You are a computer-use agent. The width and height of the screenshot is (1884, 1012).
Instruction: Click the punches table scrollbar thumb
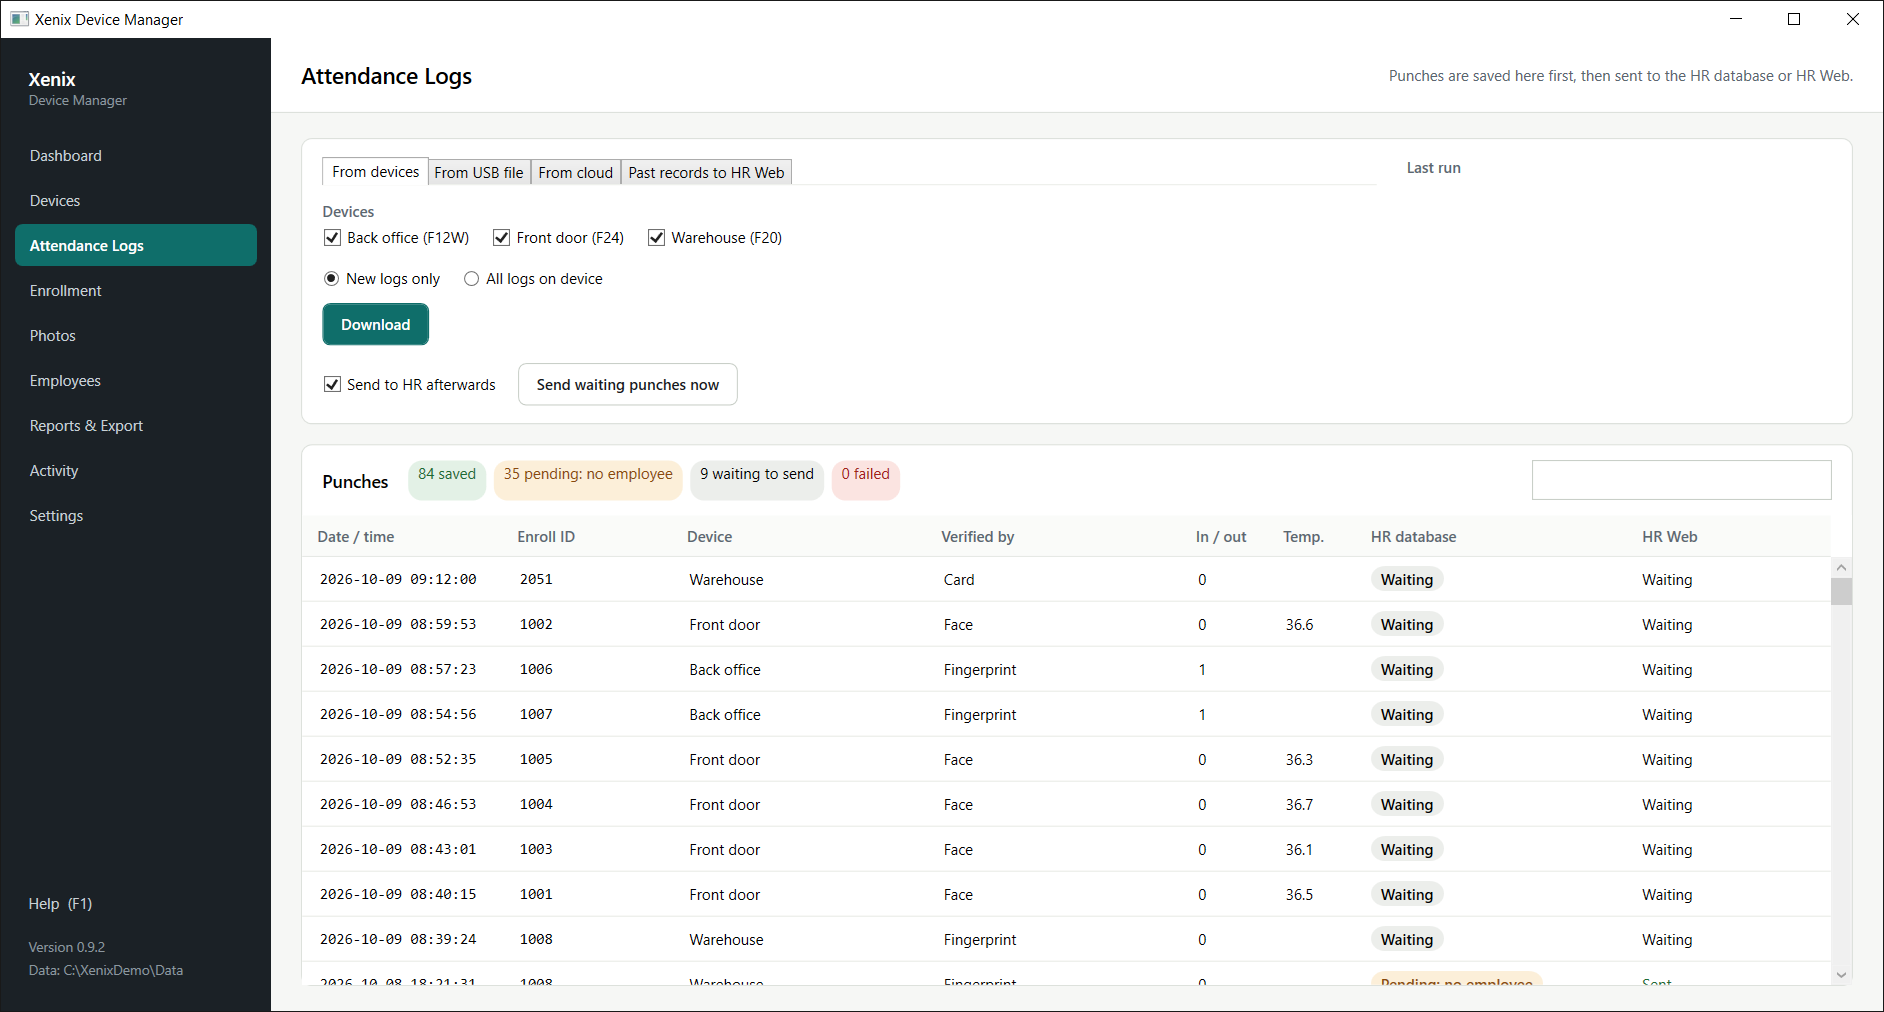(x=1841, y=592)
